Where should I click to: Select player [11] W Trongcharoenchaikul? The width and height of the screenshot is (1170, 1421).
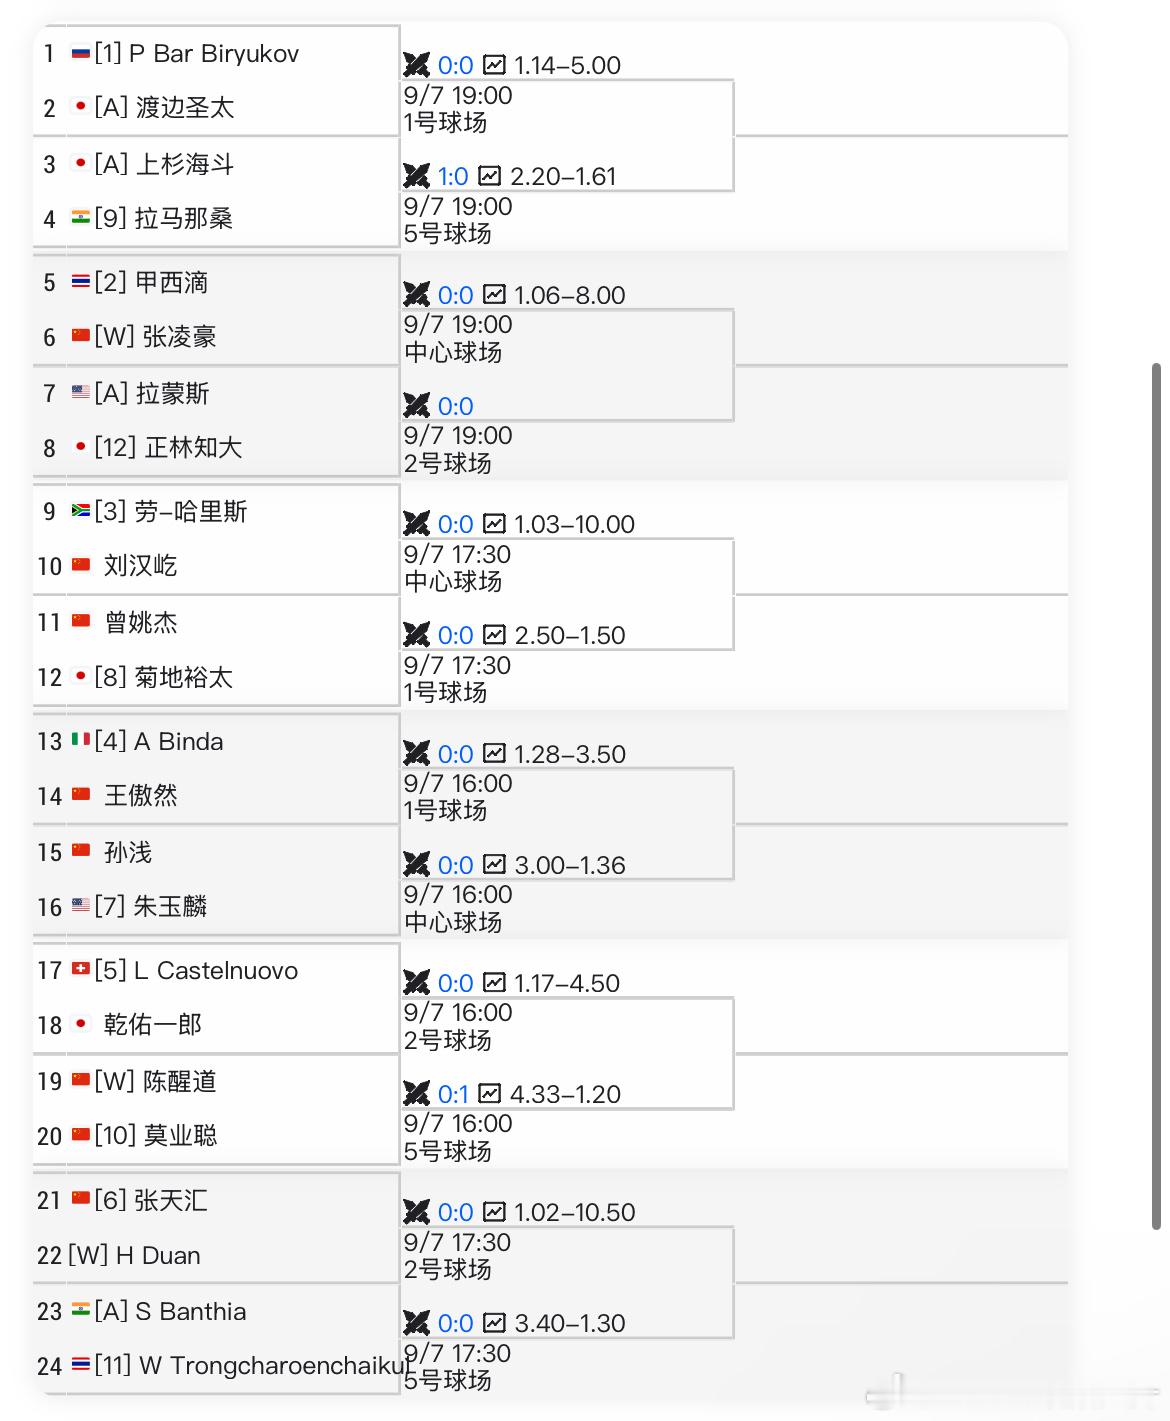[250, 1365]
